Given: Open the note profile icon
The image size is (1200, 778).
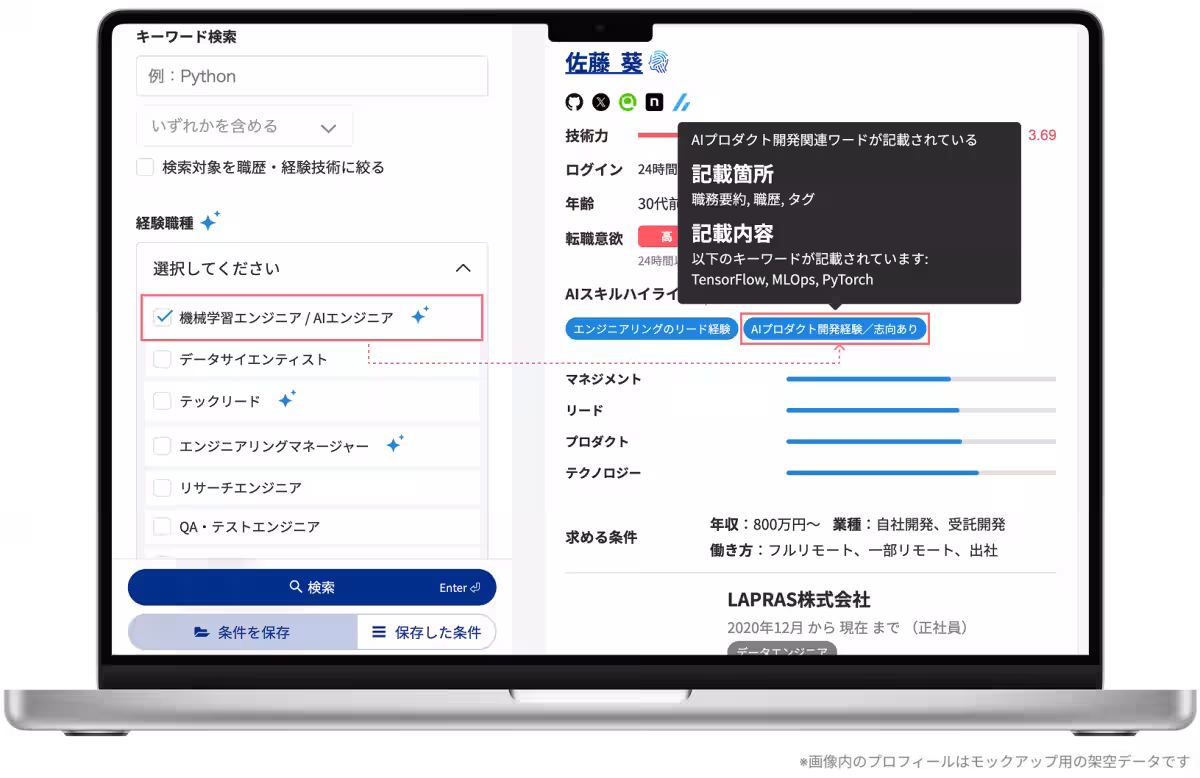Looking at the screenshot, I should 653,101.
